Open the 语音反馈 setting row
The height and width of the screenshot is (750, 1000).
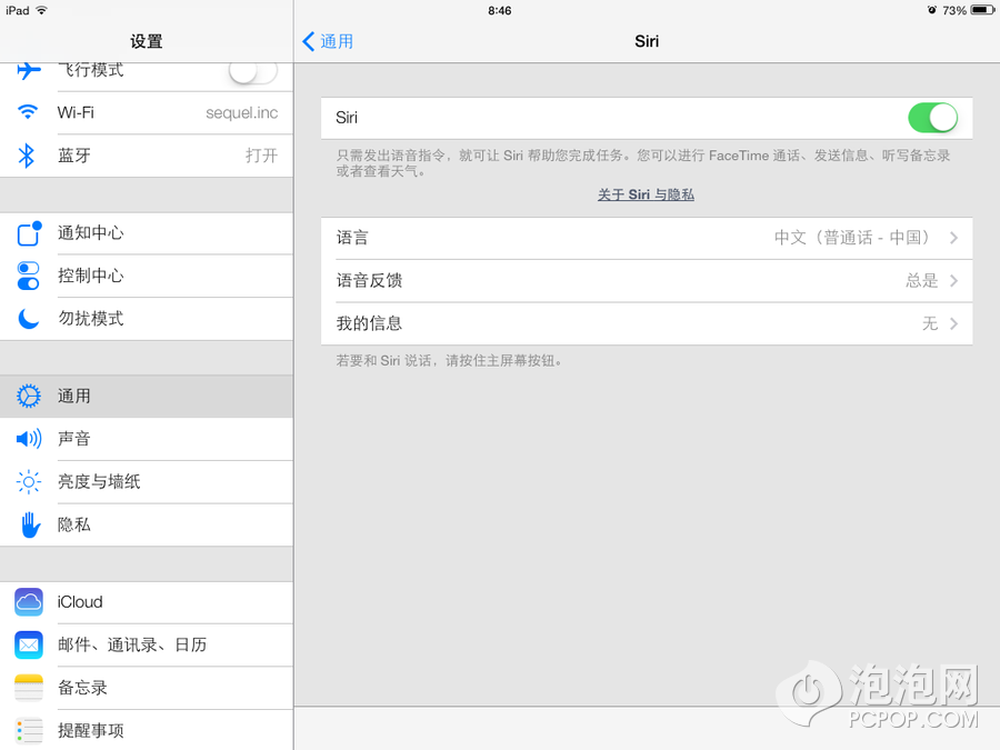click(647, 281)
